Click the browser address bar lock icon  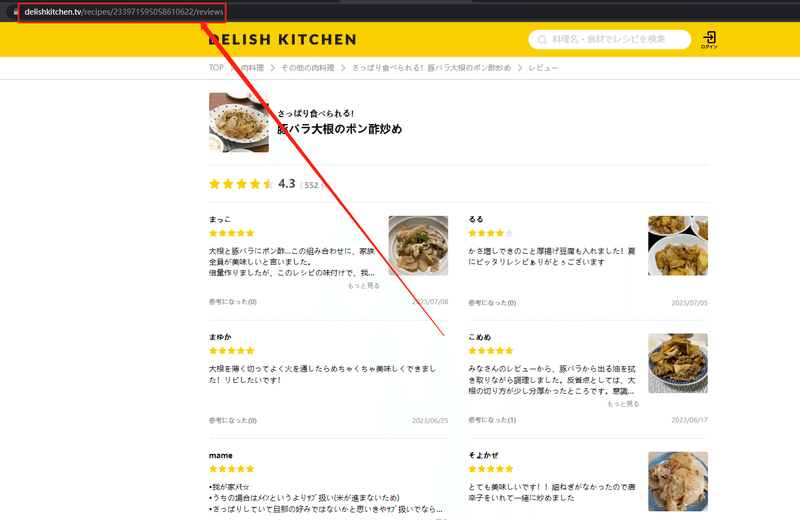click(16, 12)
